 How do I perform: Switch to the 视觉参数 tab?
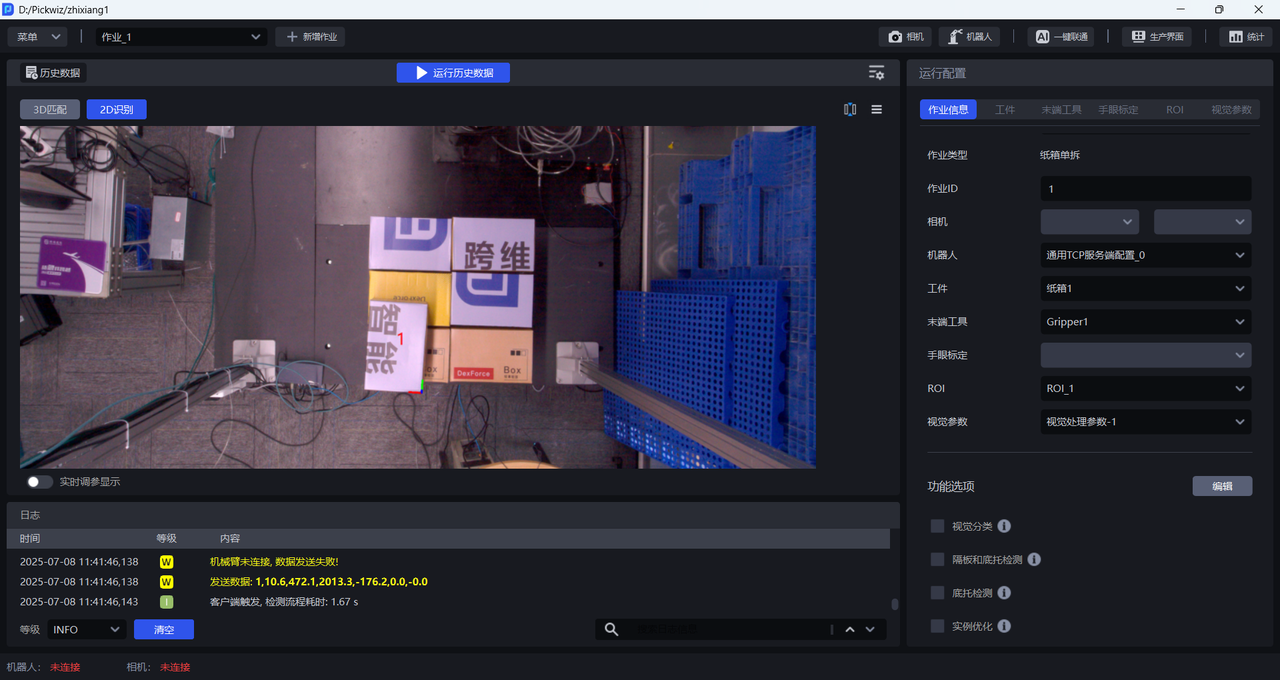(x=1230, y=110)
